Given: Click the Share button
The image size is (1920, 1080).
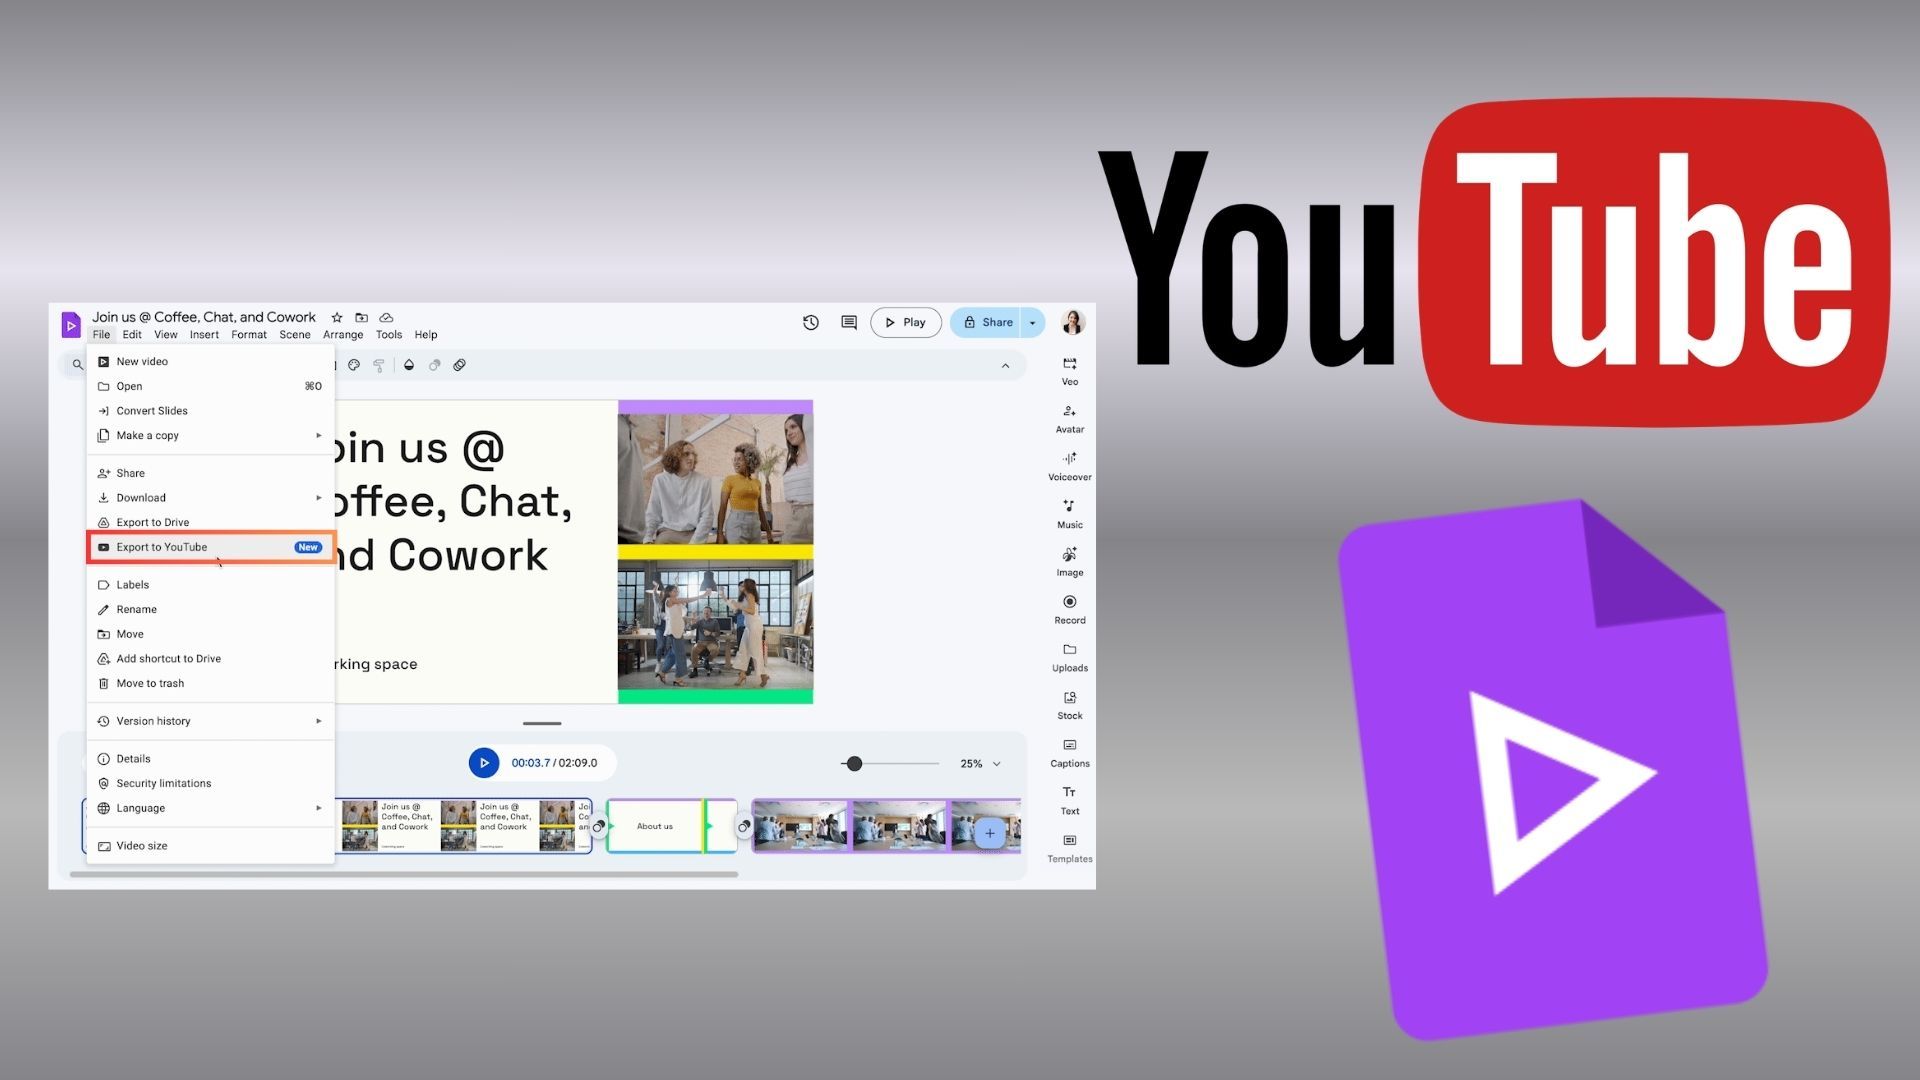Looking at the screenshot, I should 986,322.
